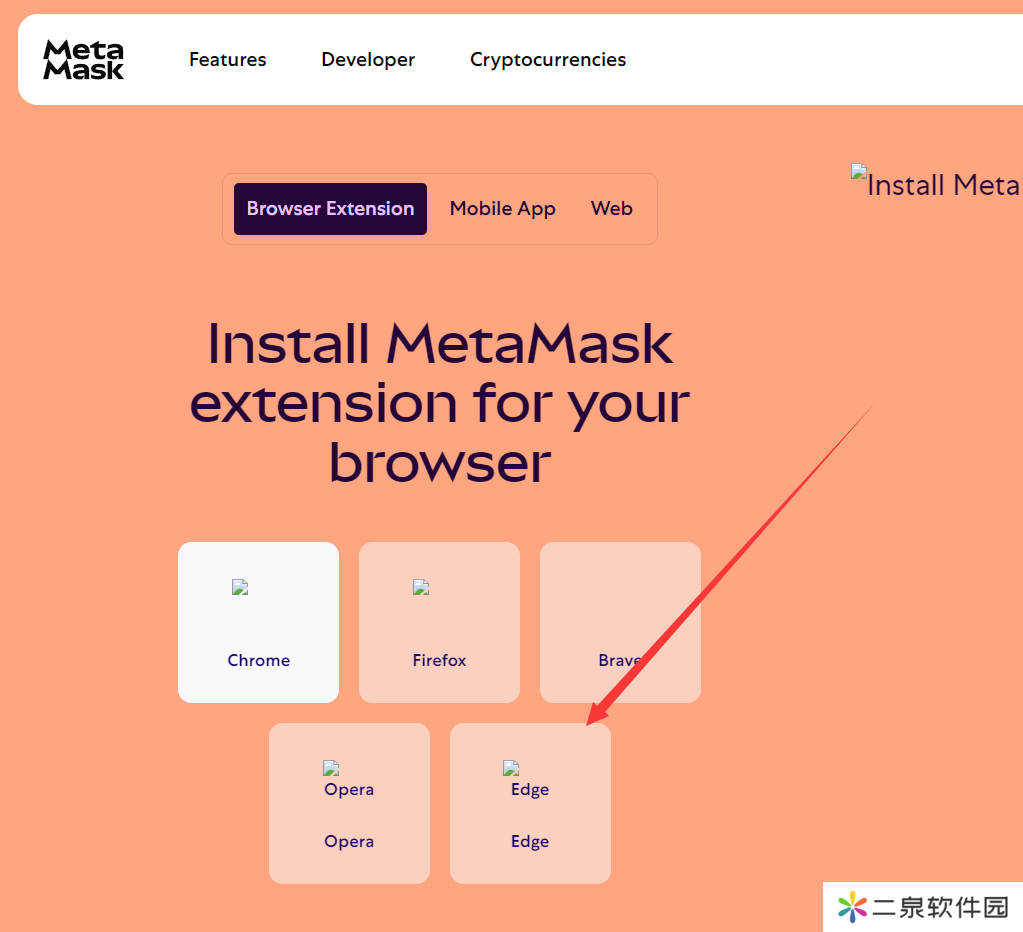Viewport: 1023px width, 932px height.
Task: Select the Browser Extension tab
Action: pos(330,209)
